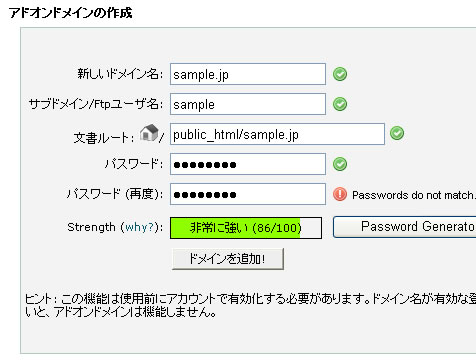The image size is (476, 362).
Task: Click the ヒント hint paragraph text
Action: pos(250,305)
